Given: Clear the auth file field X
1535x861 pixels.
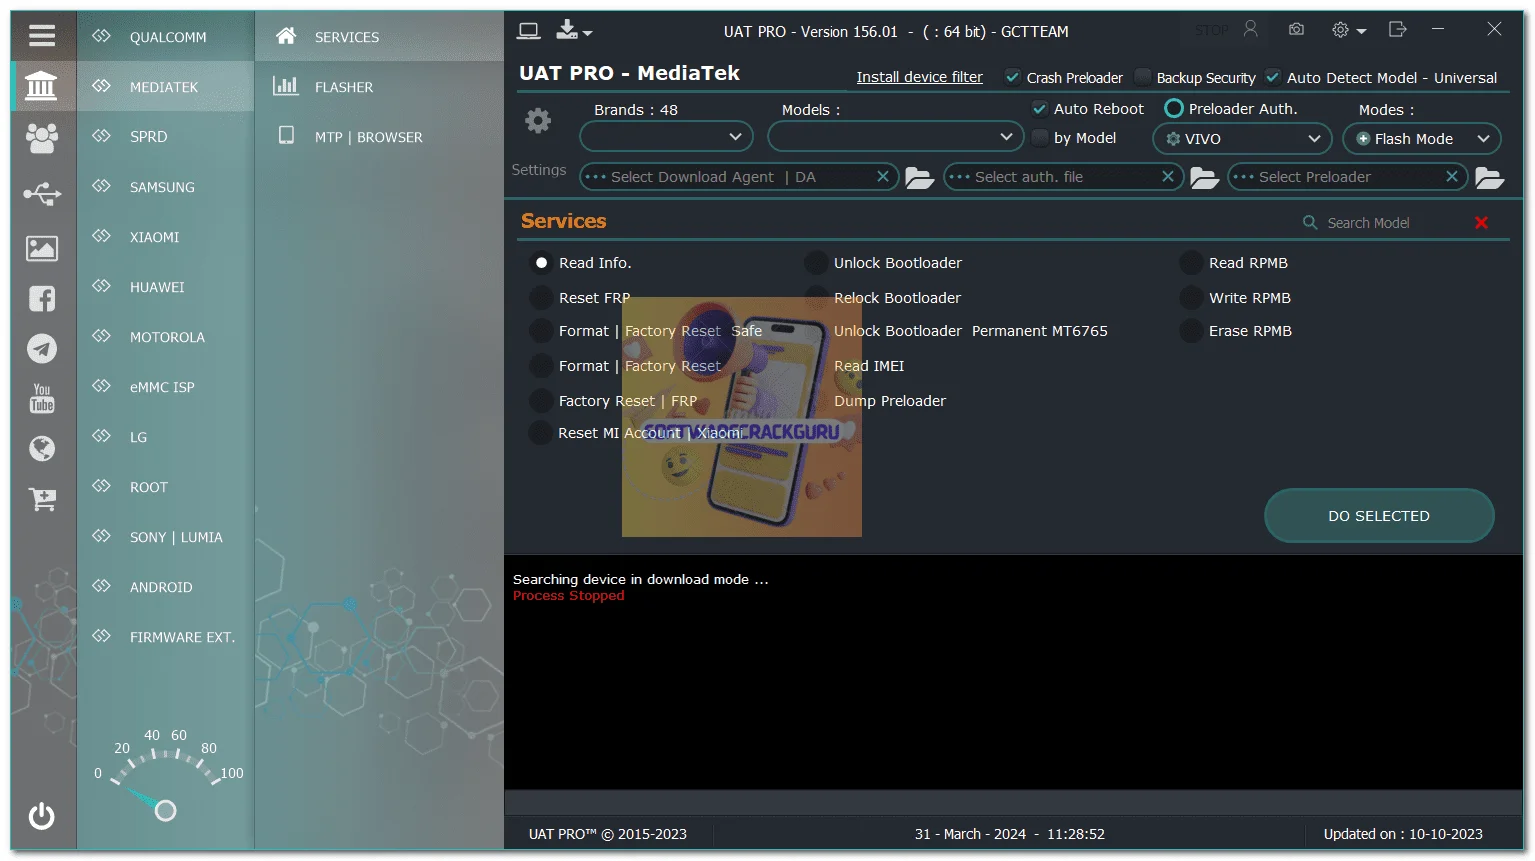Looking at the screenshot, I should (1167, 176).
